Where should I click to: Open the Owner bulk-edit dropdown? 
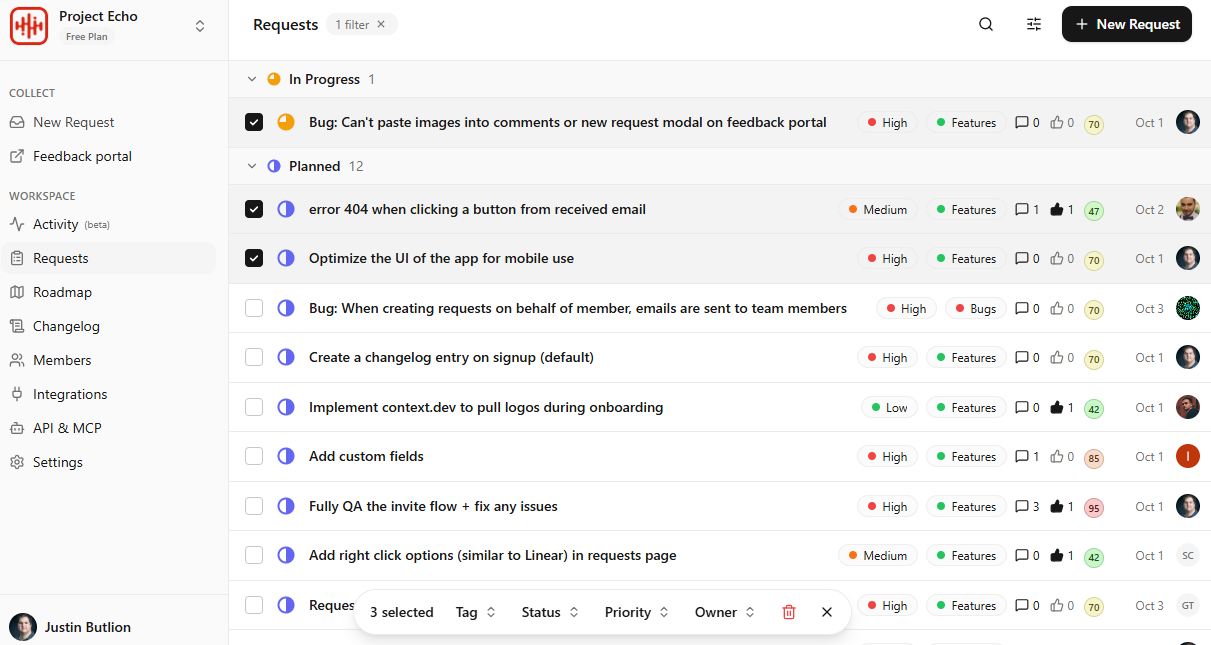click(725, 612)
